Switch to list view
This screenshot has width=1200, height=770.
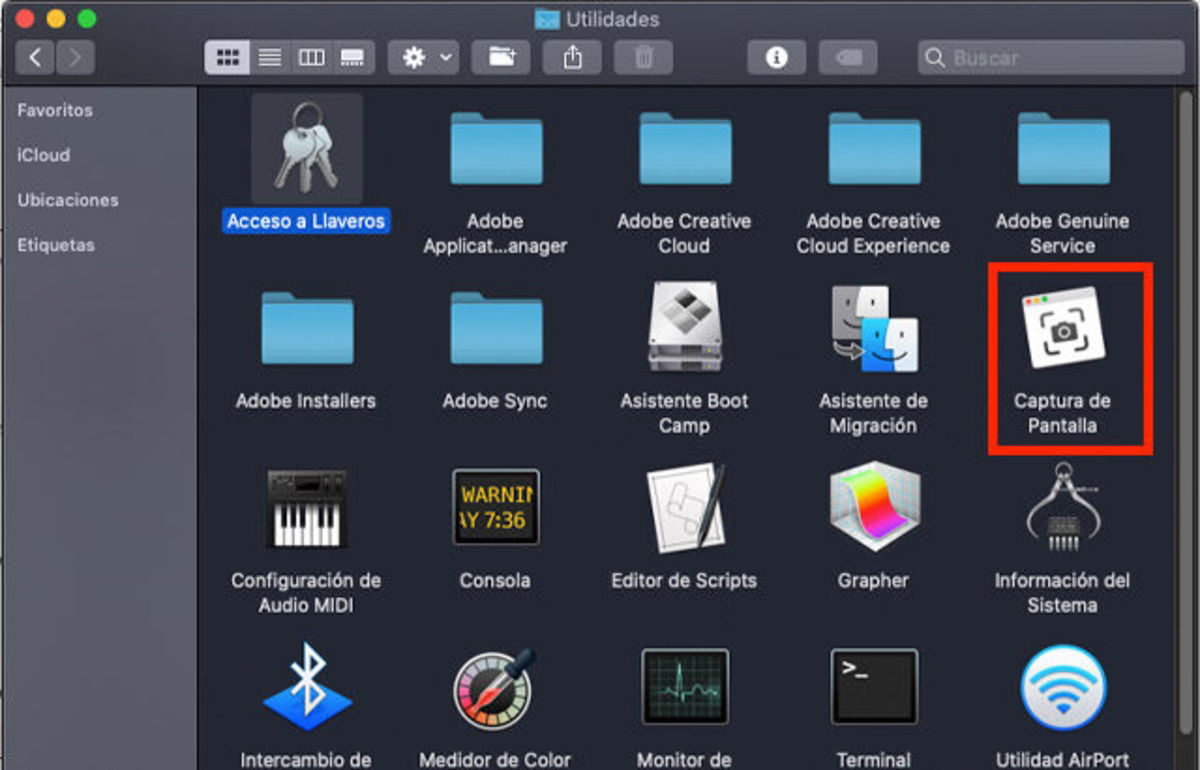point(269,57)
